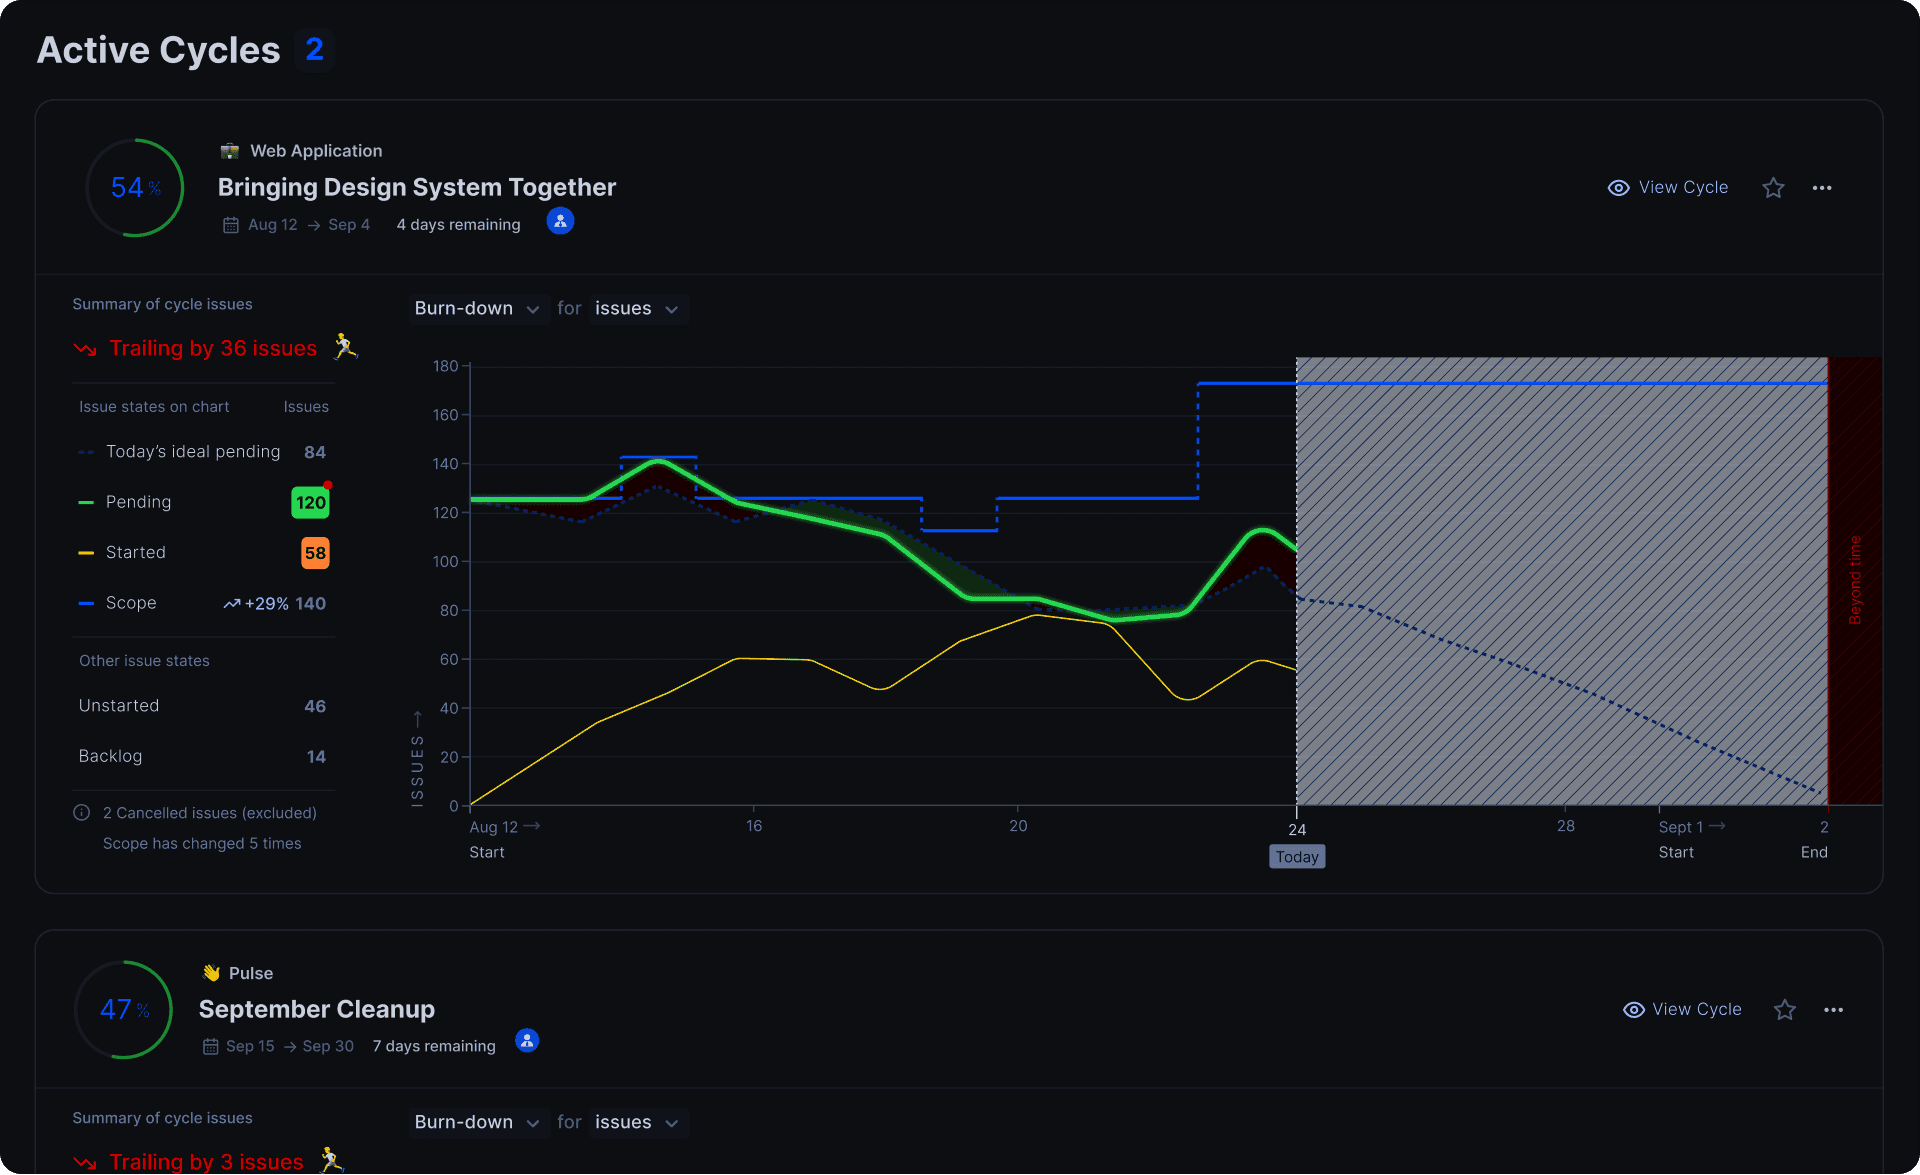Click the View Cycle eye icon for Bringing Design System Together
This screenshot has height=1175, width=1920.
click(1618, 188)
